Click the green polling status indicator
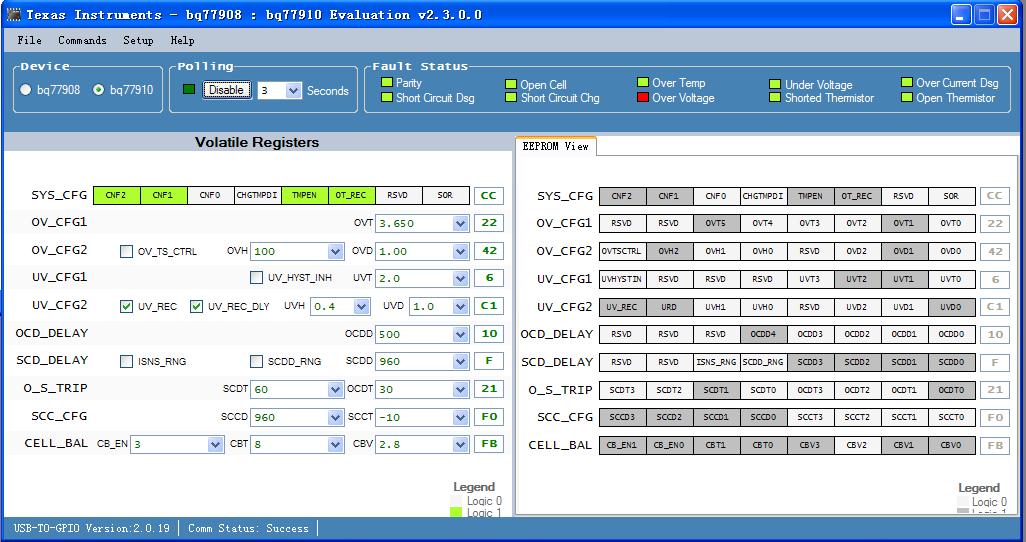1026x542 pixels. click(x=189, y=90)
